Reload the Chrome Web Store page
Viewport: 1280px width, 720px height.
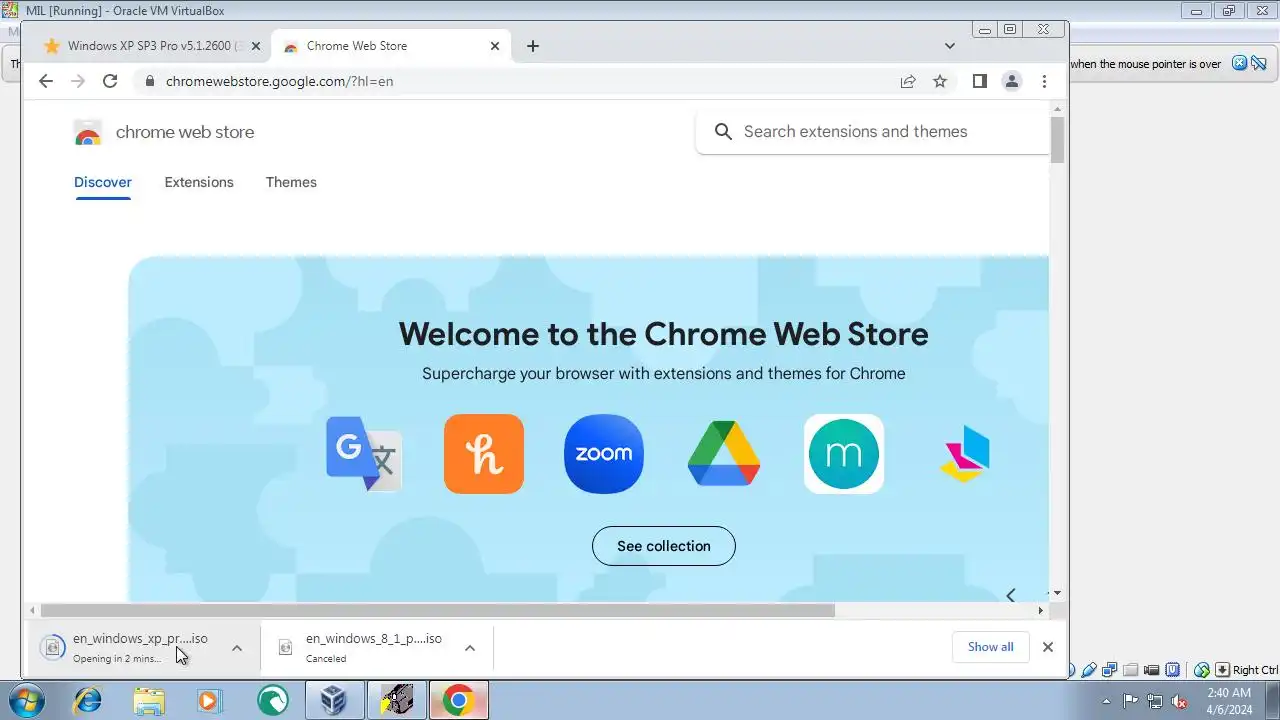[110, 81]
